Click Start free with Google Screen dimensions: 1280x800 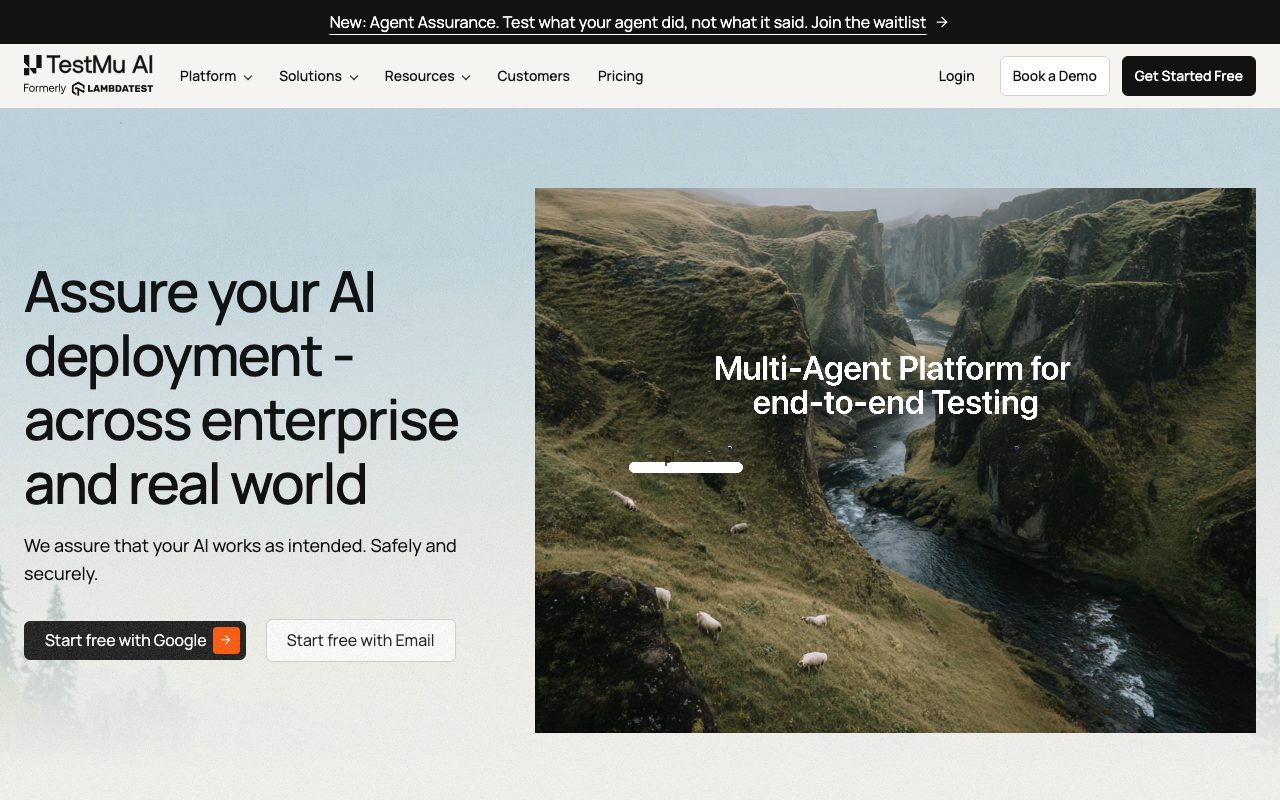tap(135, 640)
